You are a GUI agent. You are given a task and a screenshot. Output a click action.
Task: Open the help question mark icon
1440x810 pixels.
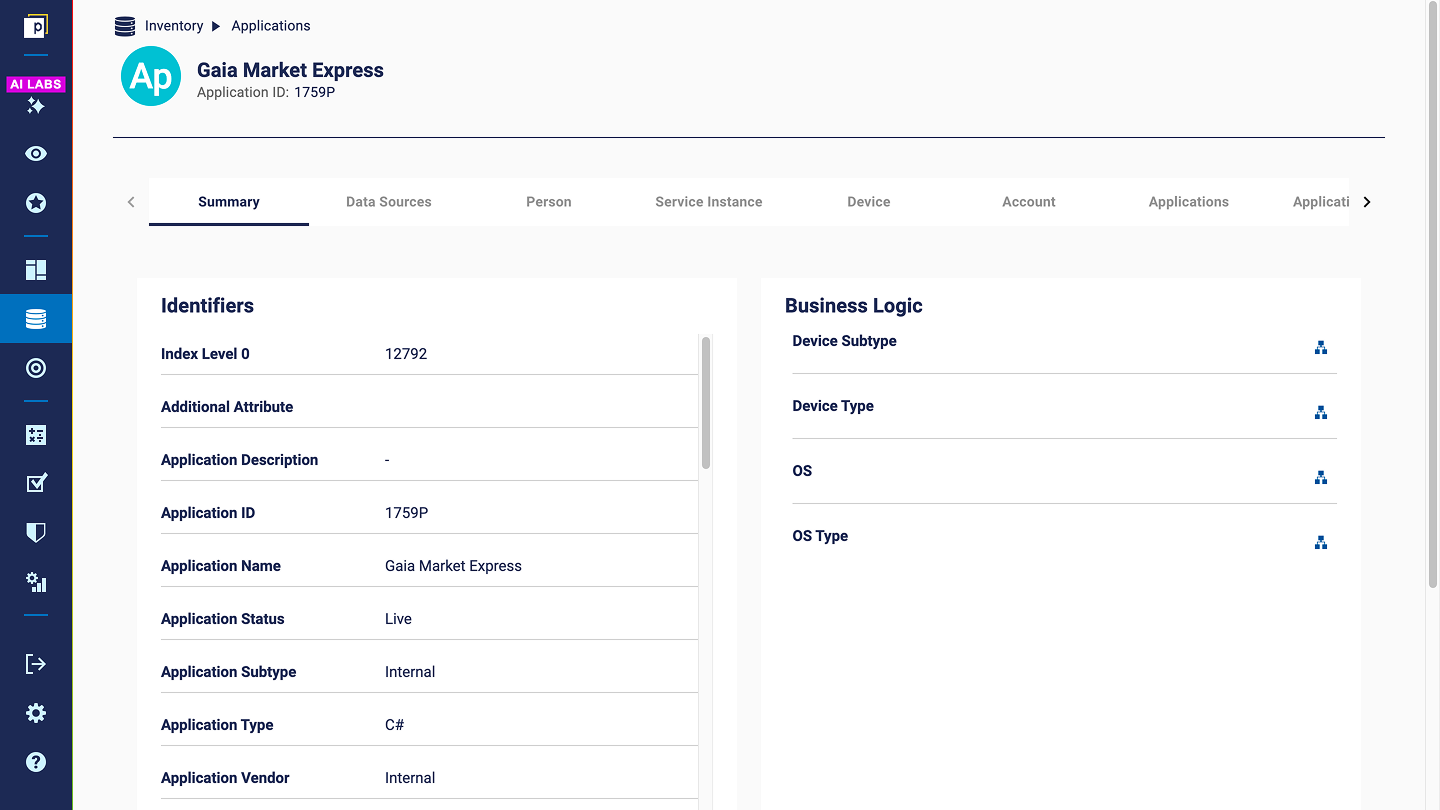(36, 762)
